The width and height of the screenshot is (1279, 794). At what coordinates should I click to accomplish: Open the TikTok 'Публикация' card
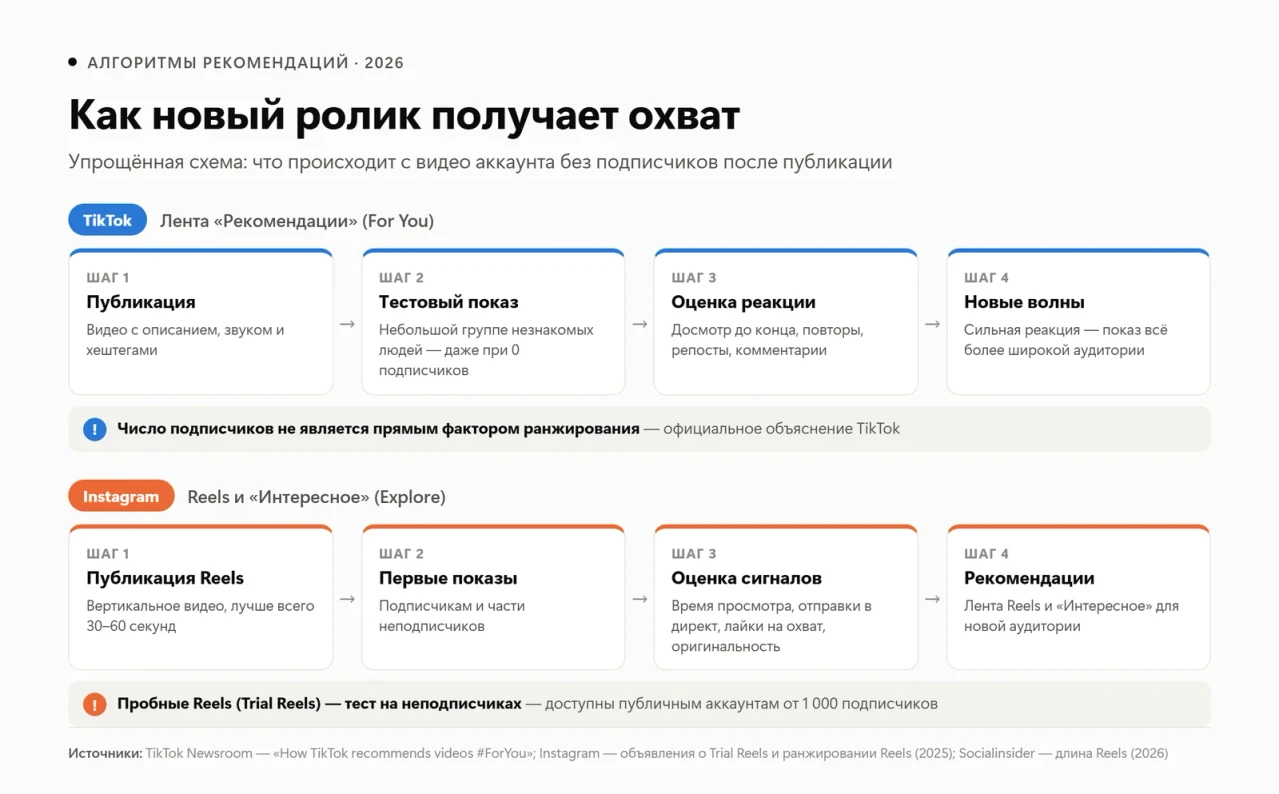pyautogui.click(x=201, y=322)
